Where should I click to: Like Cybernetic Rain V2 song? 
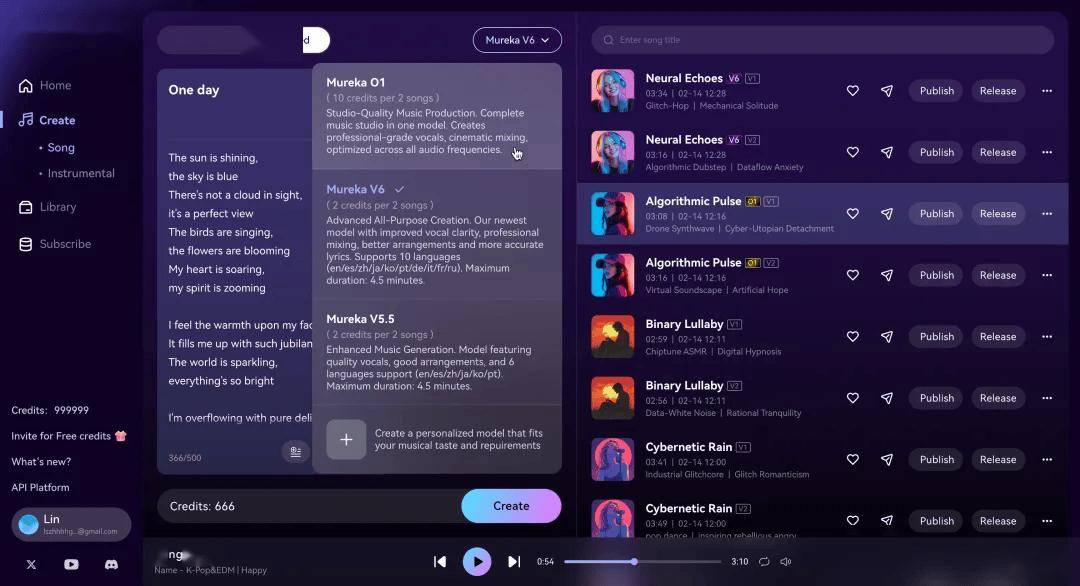pos(853,521)
